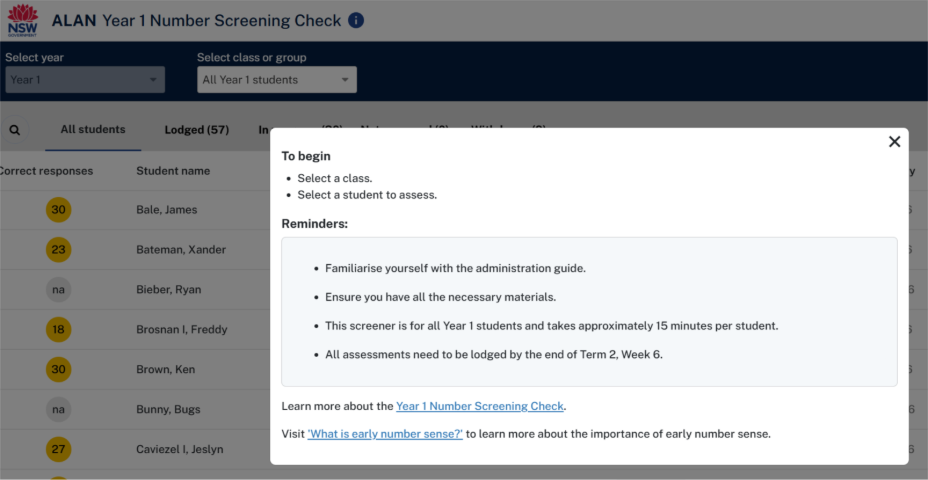The height and width of the screenshot is (480, 928).
Task: Click the score badge 30 for Brown, Ken
Action: (x=59, y=369)
